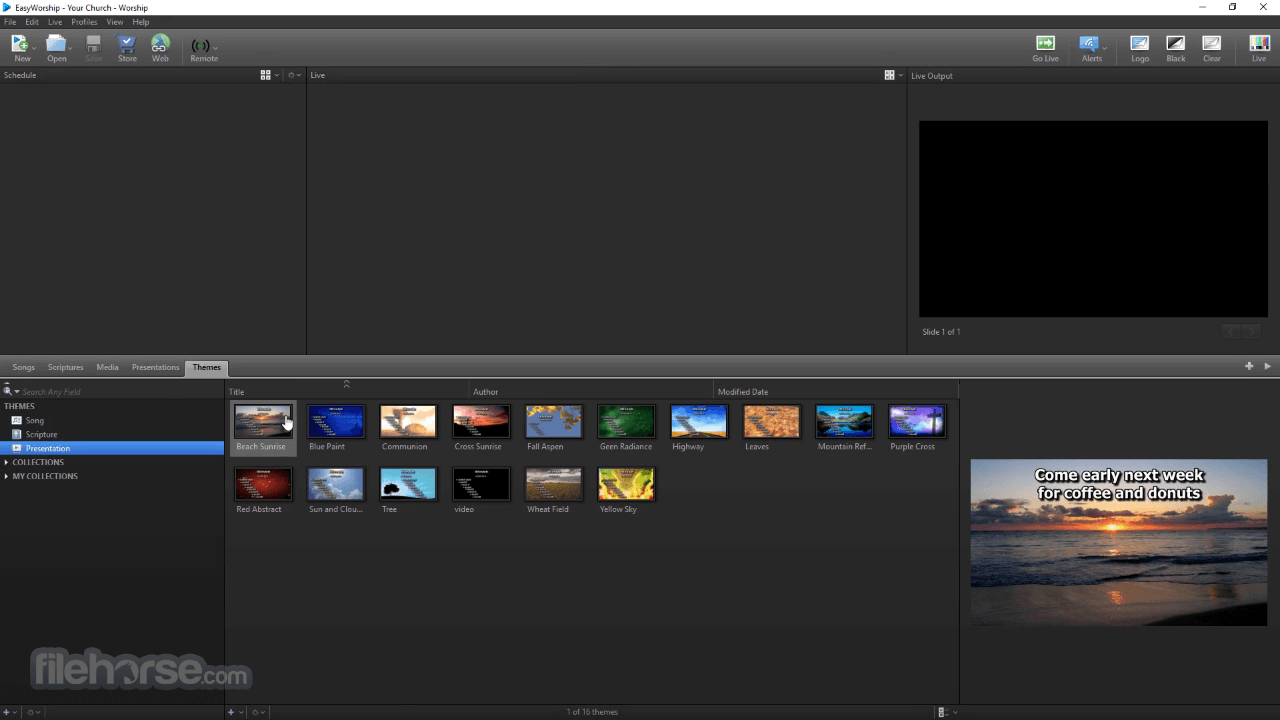Click the play arrow in resource tabs bar
This screenshot has width=1280, height=720.
(x=1268, y=366)
